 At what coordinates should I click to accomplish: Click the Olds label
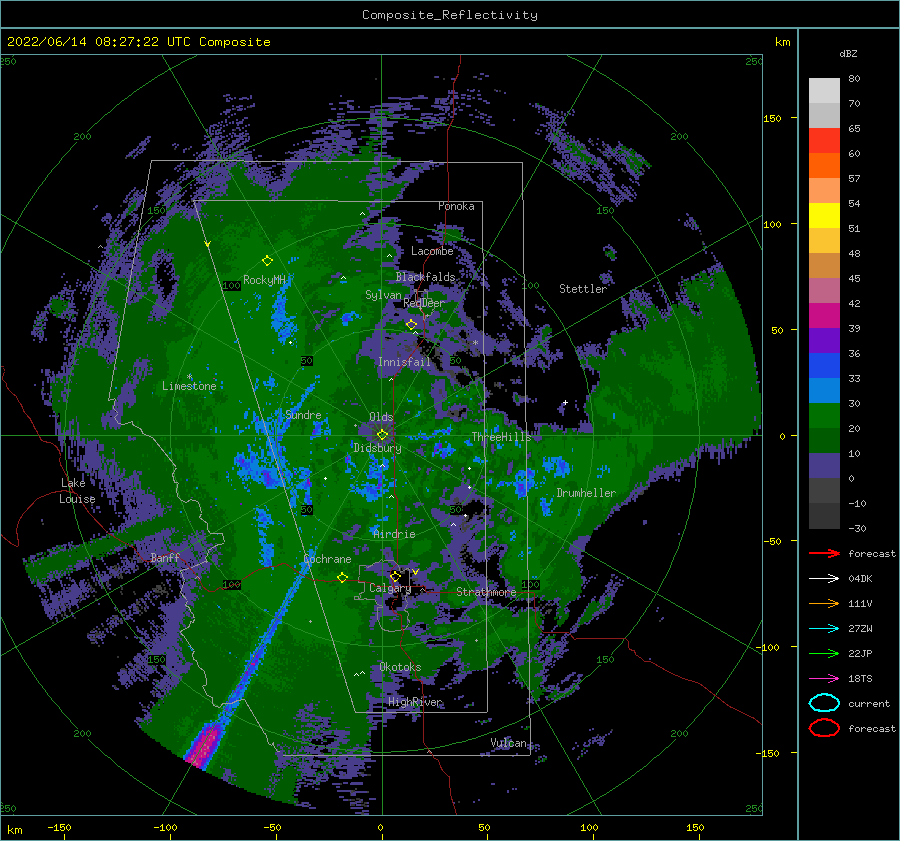[381, 417]
